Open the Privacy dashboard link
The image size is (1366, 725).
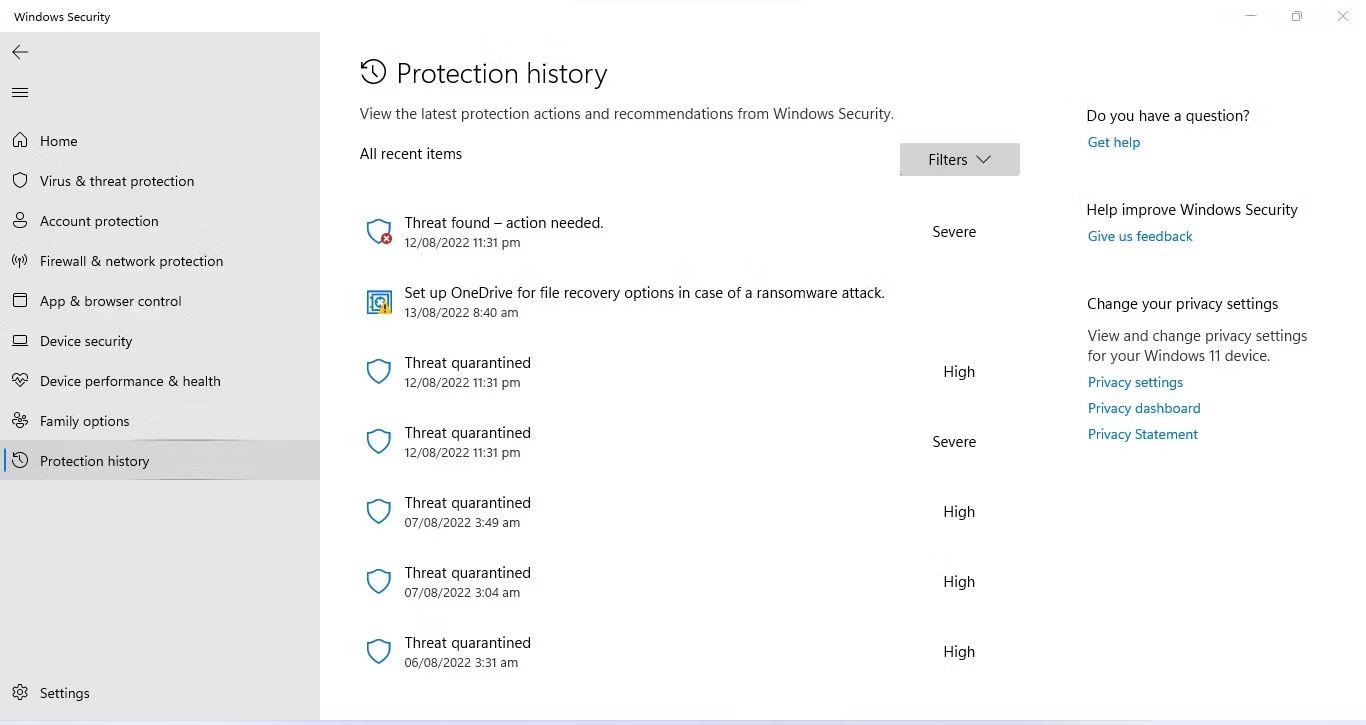point(1143,408)
